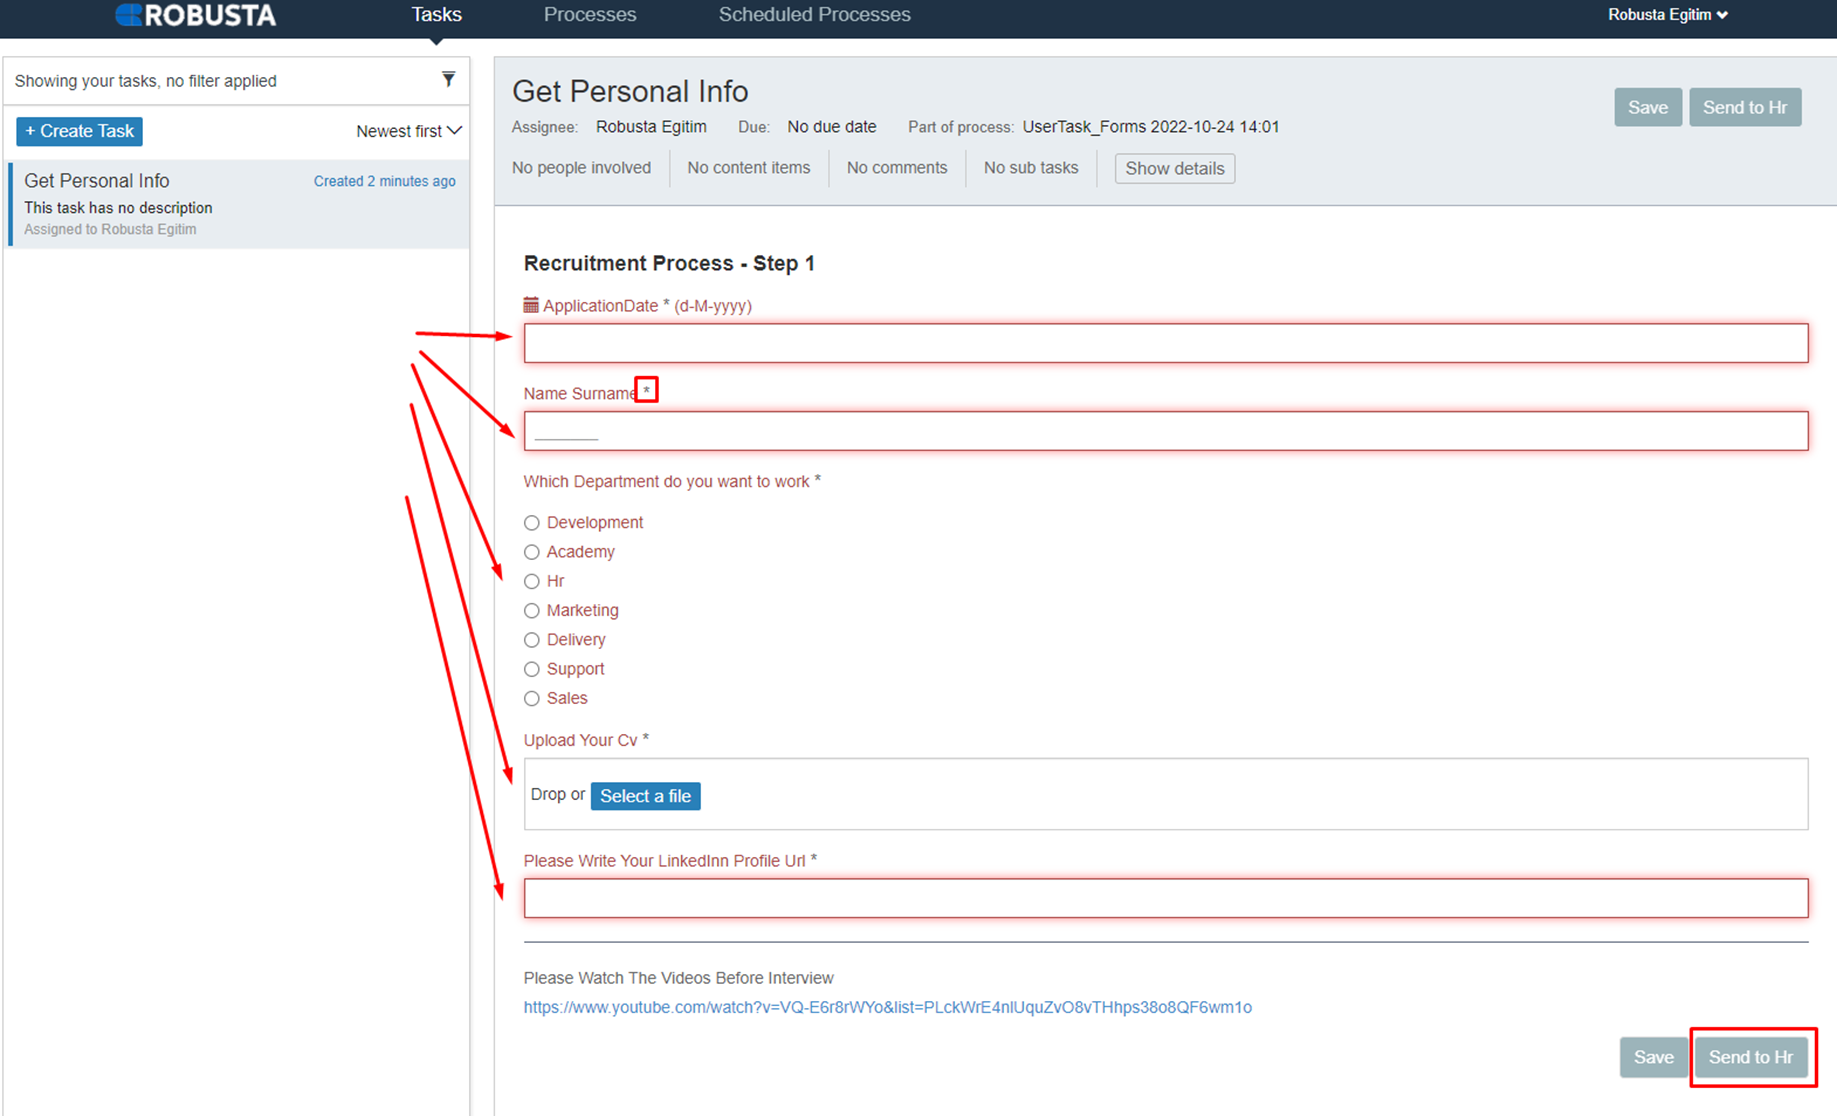
Task: Open the YouTube video link
Action: 888,1007
